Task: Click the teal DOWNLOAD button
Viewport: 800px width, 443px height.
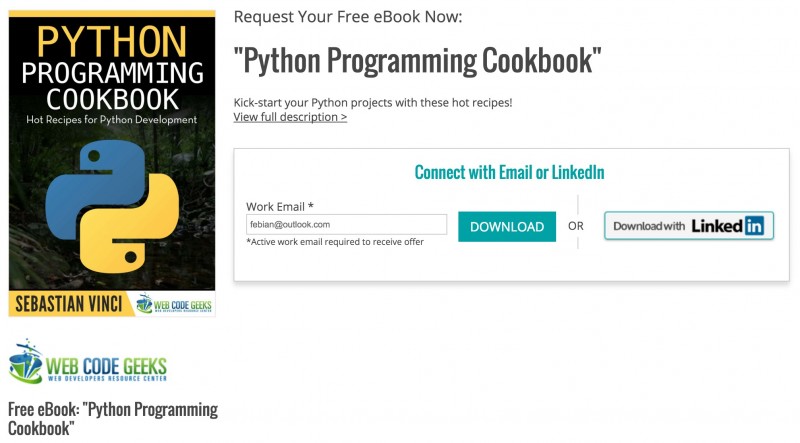Action: (507, 227)
